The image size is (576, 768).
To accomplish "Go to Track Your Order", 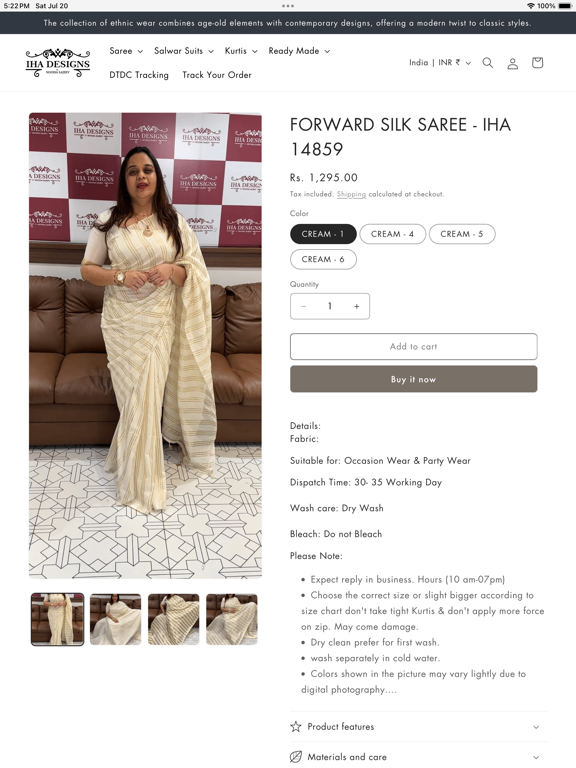I will [x=217, y=75].
